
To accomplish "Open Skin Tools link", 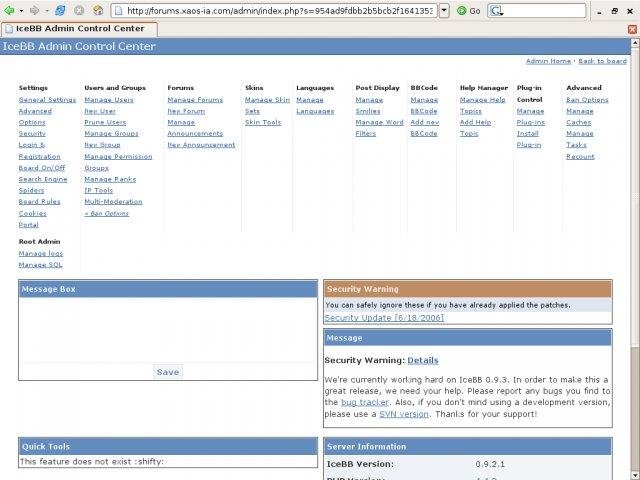I will (x=263, y=122).
